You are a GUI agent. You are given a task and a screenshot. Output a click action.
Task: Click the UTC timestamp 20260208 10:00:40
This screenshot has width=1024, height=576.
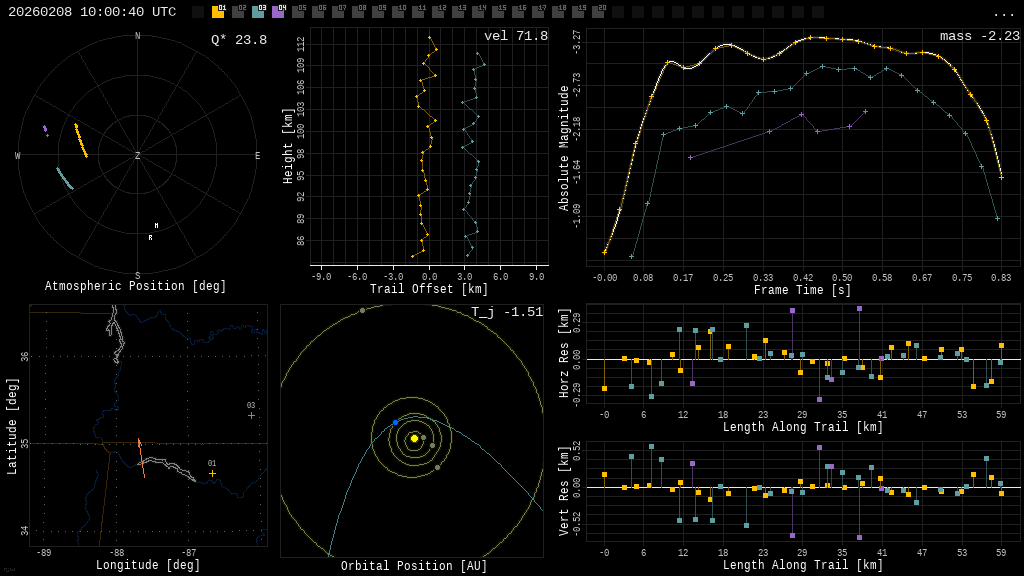92,12
